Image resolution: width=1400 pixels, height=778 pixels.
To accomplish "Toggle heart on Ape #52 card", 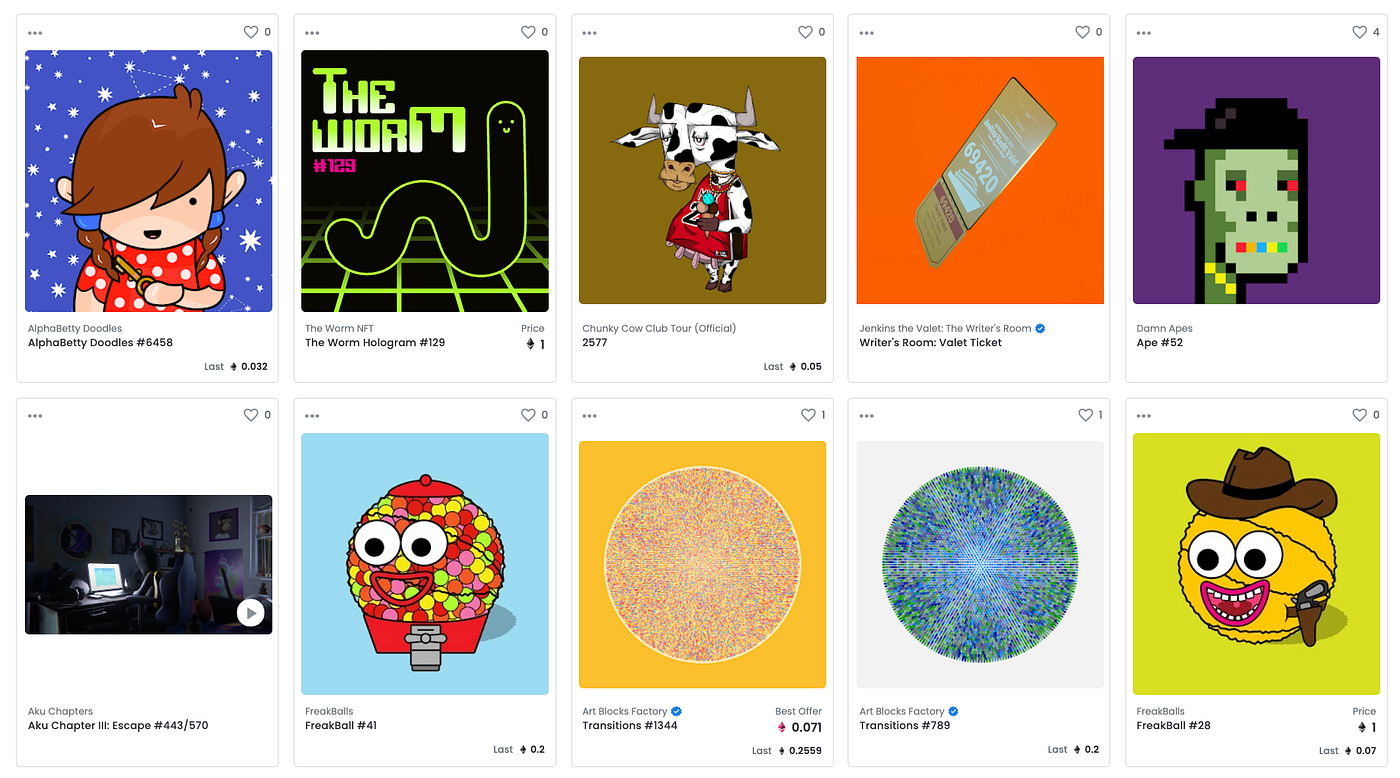I will tap(1359, 32).
